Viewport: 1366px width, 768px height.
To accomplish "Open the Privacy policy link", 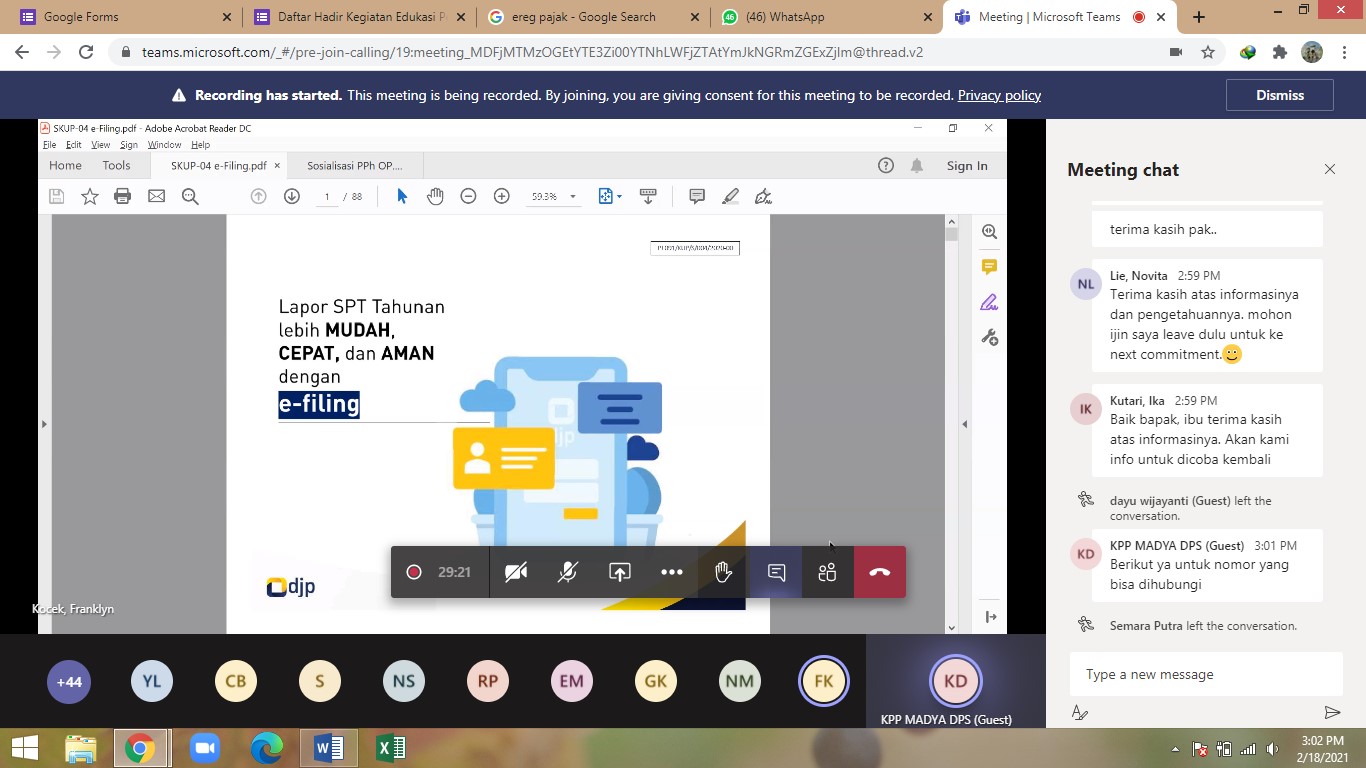I will (x=999, y=95).
